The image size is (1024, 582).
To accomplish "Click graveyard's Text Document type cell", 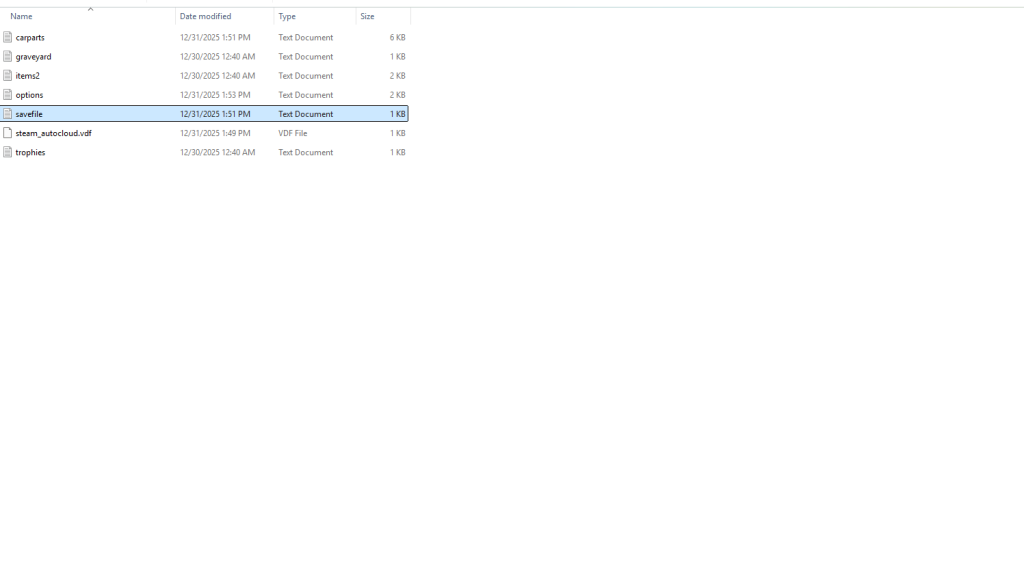I will 305,56.
